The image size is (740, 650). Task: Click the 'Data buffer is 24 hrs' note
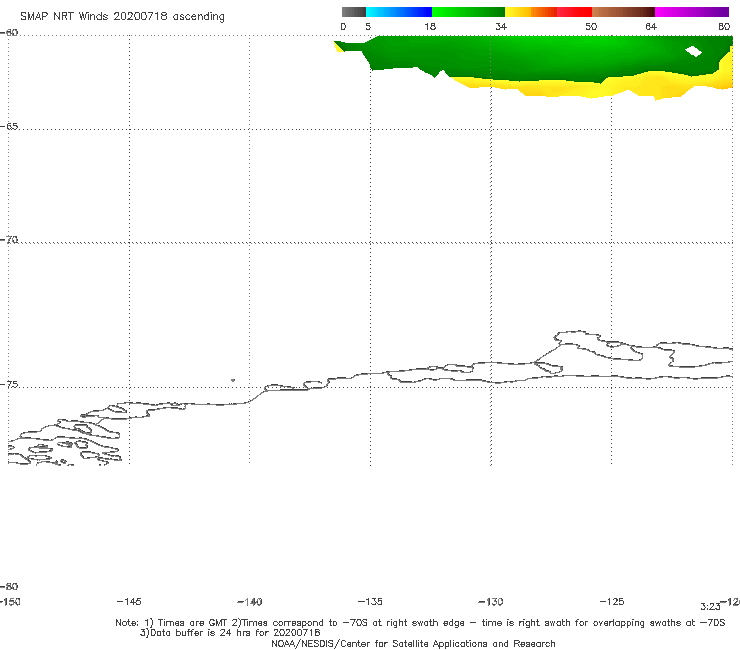(x=230, y=633)
